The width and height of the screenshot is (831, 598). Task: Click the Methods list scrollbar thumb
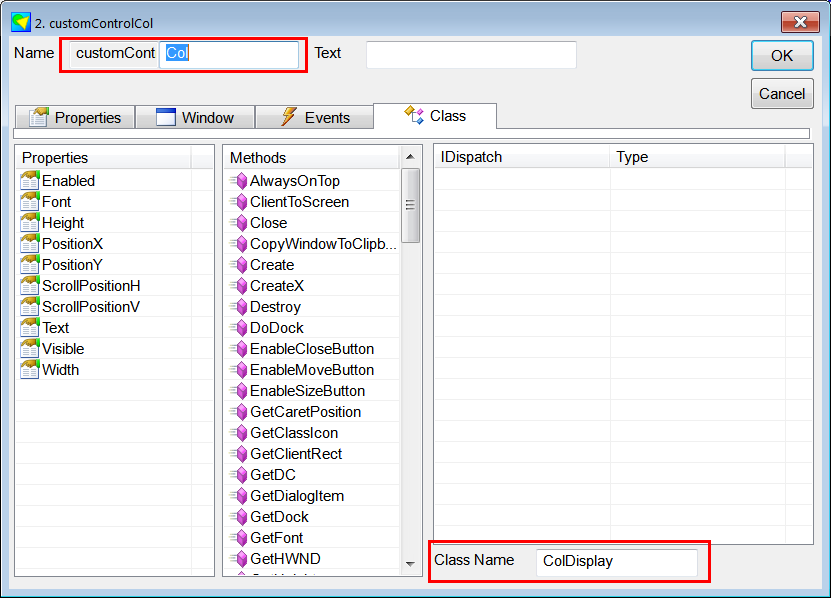410,205
